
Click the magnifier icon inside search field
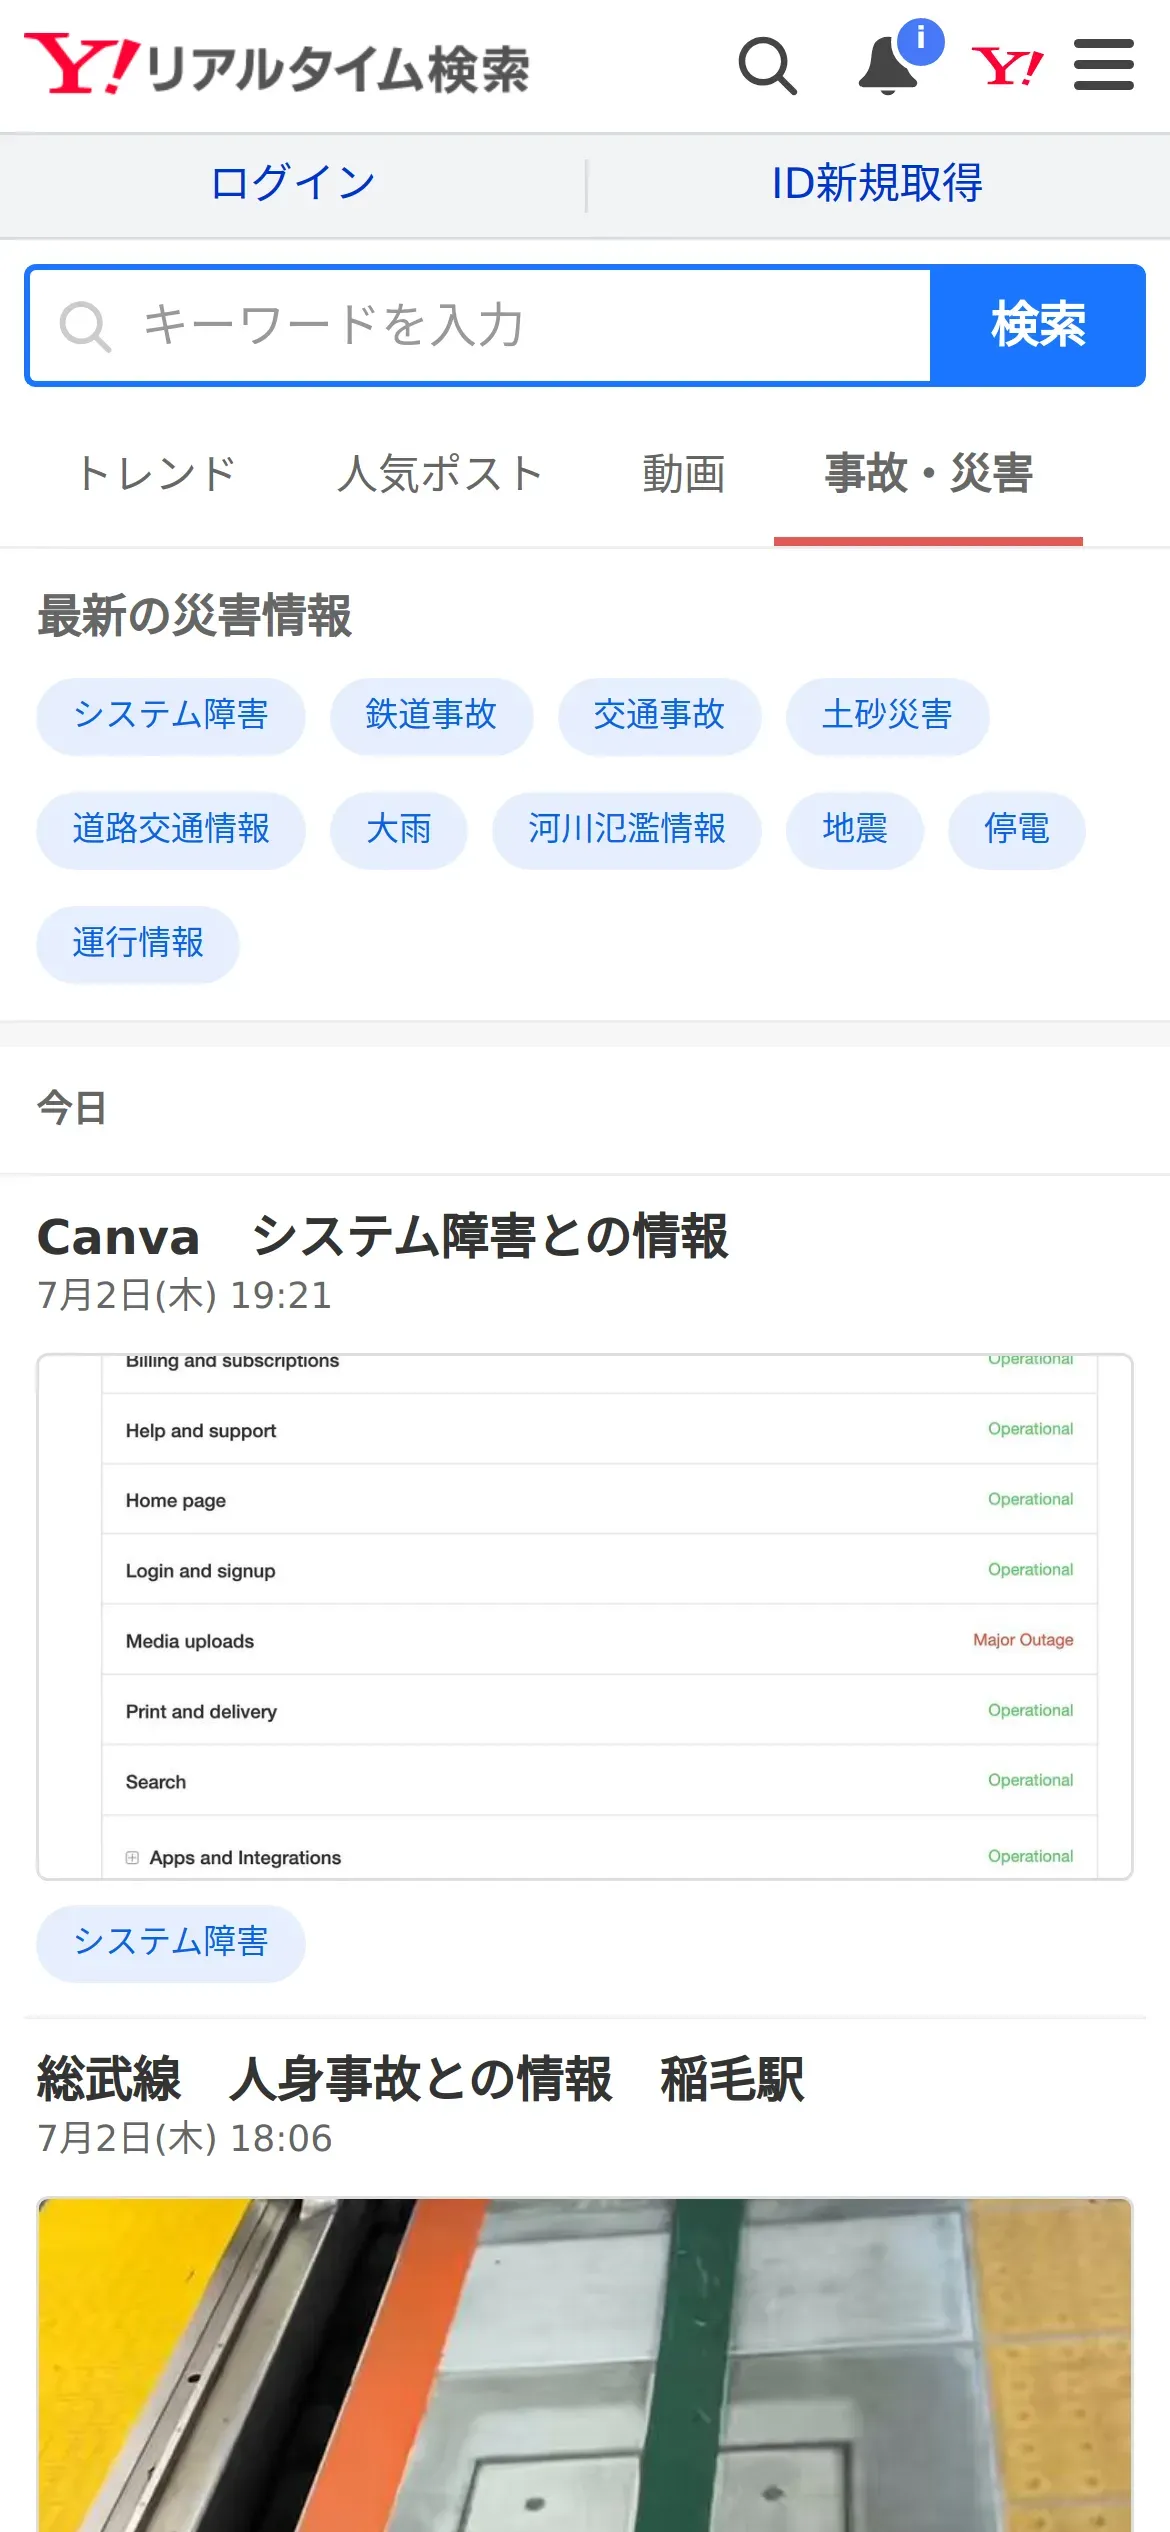click(x=85, y=326)
